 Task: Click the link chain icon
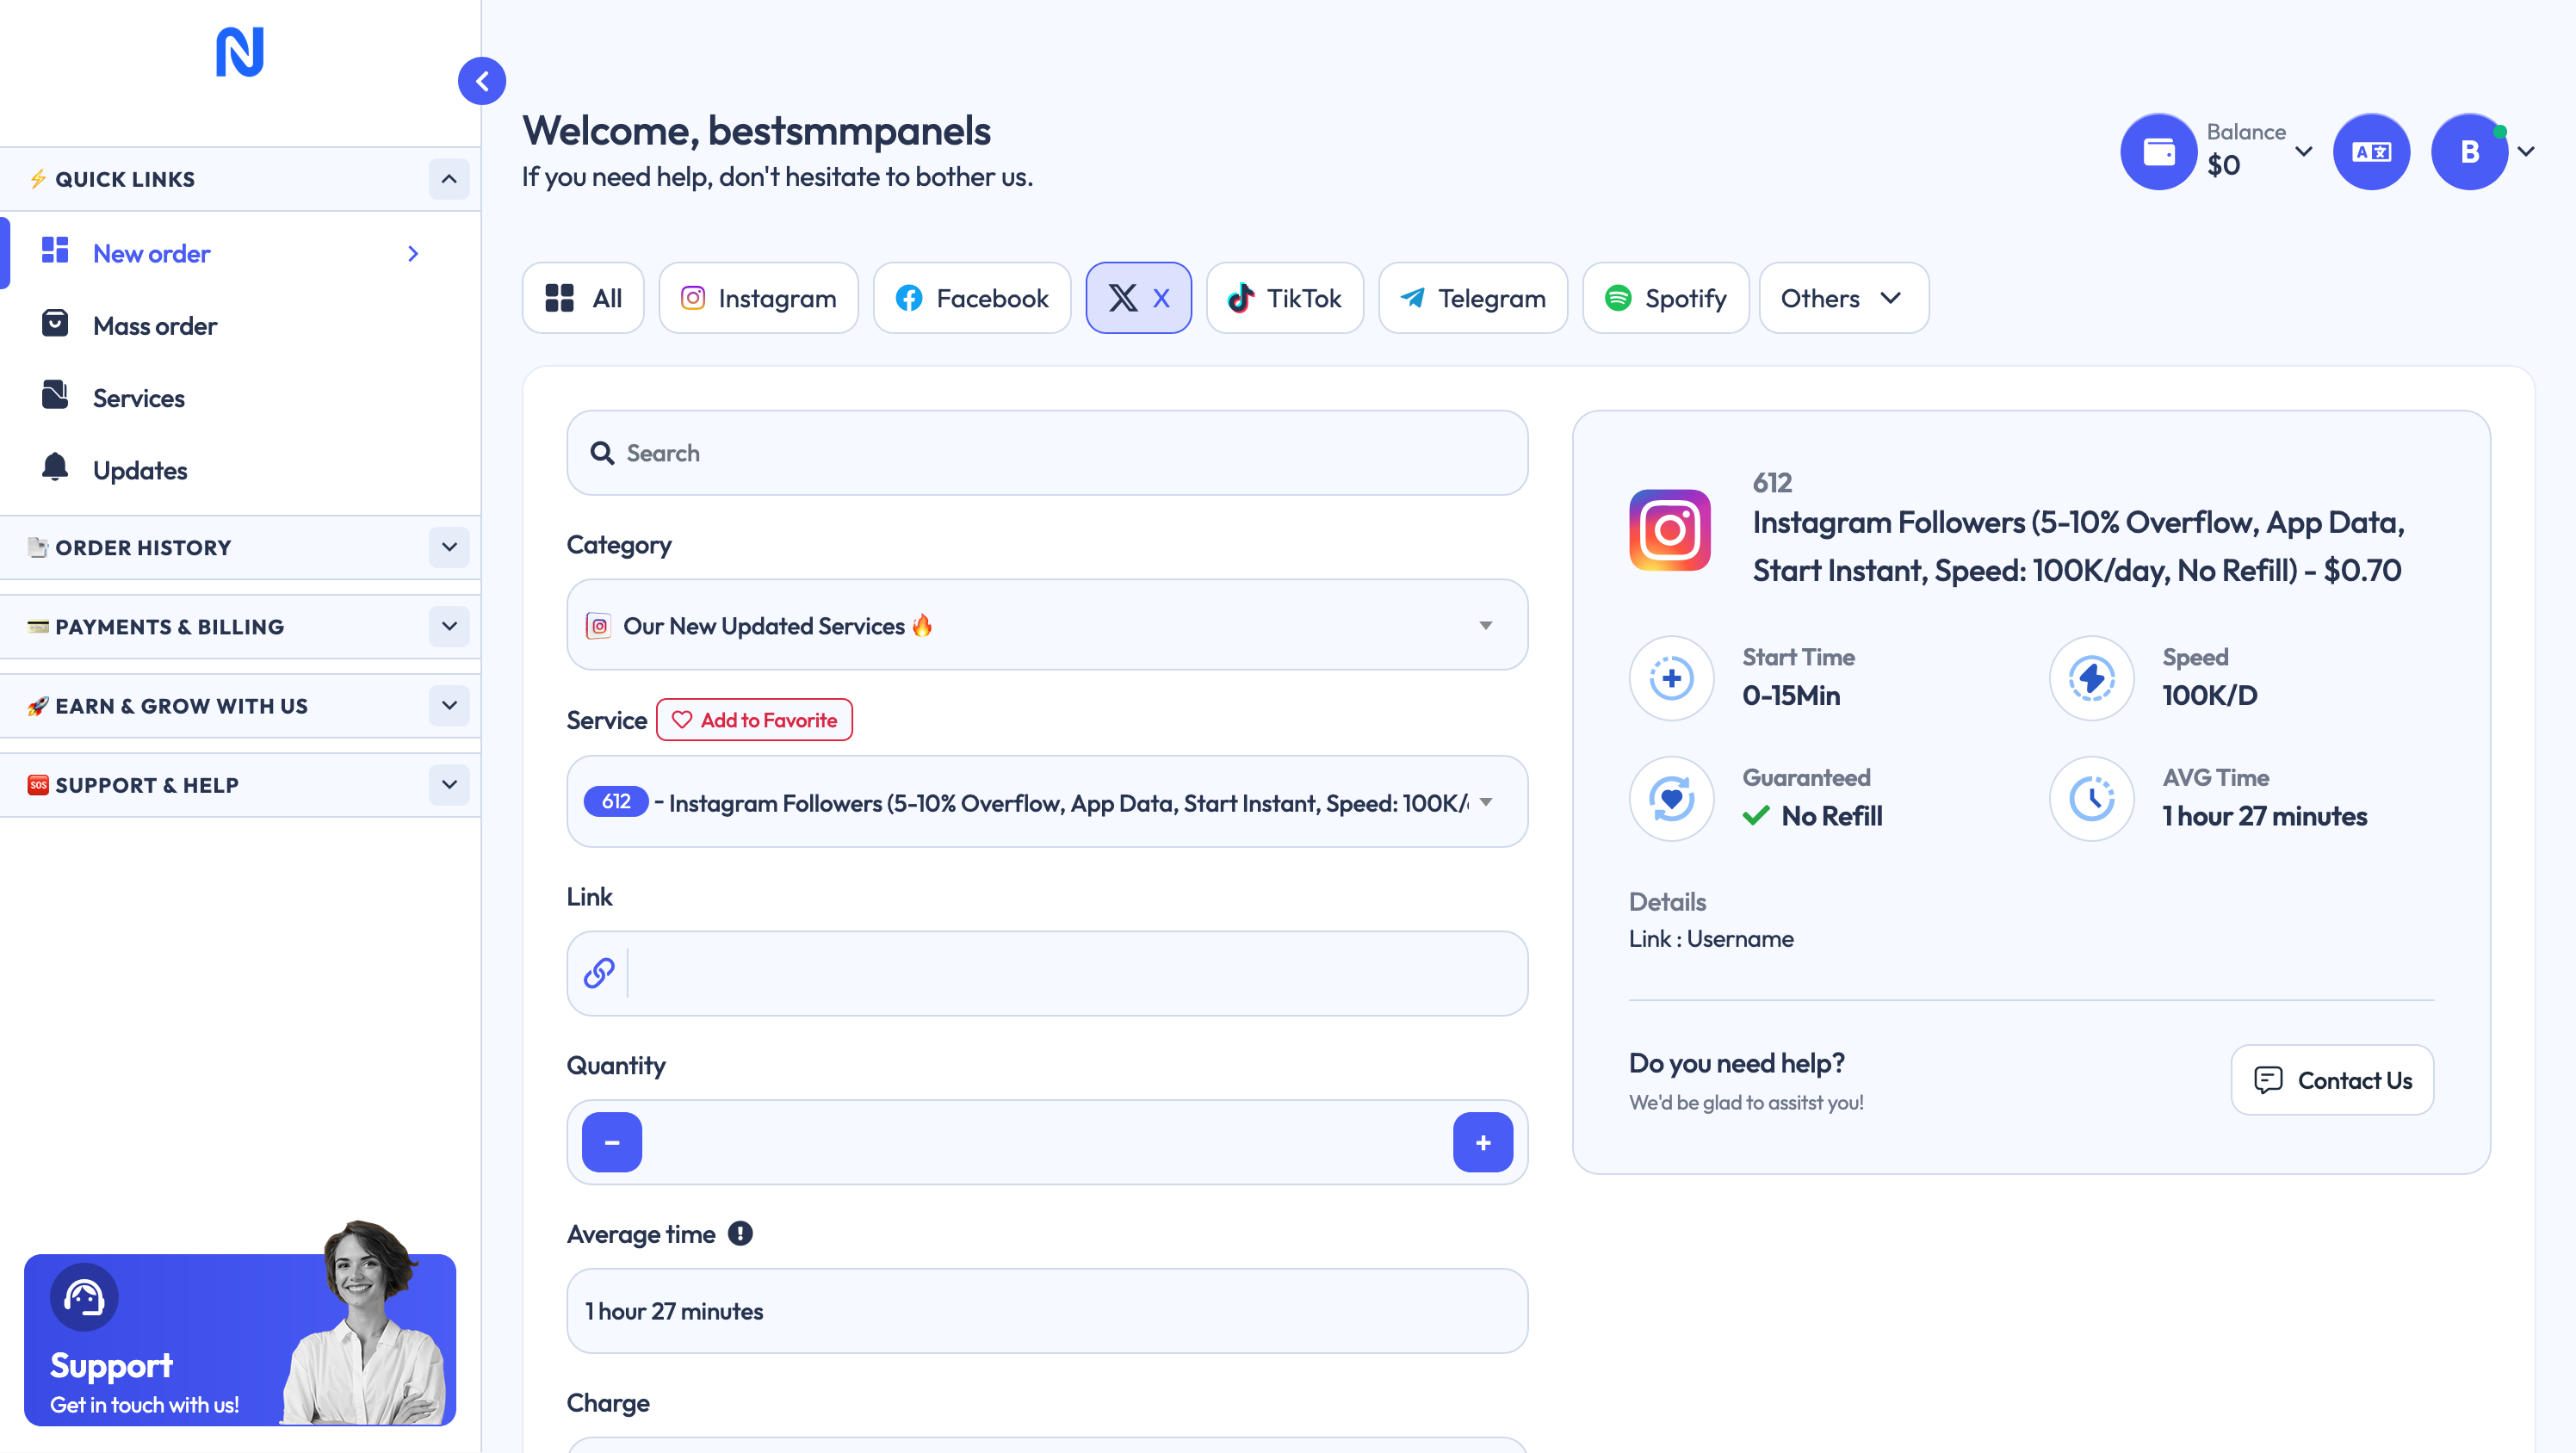point(599,973)
